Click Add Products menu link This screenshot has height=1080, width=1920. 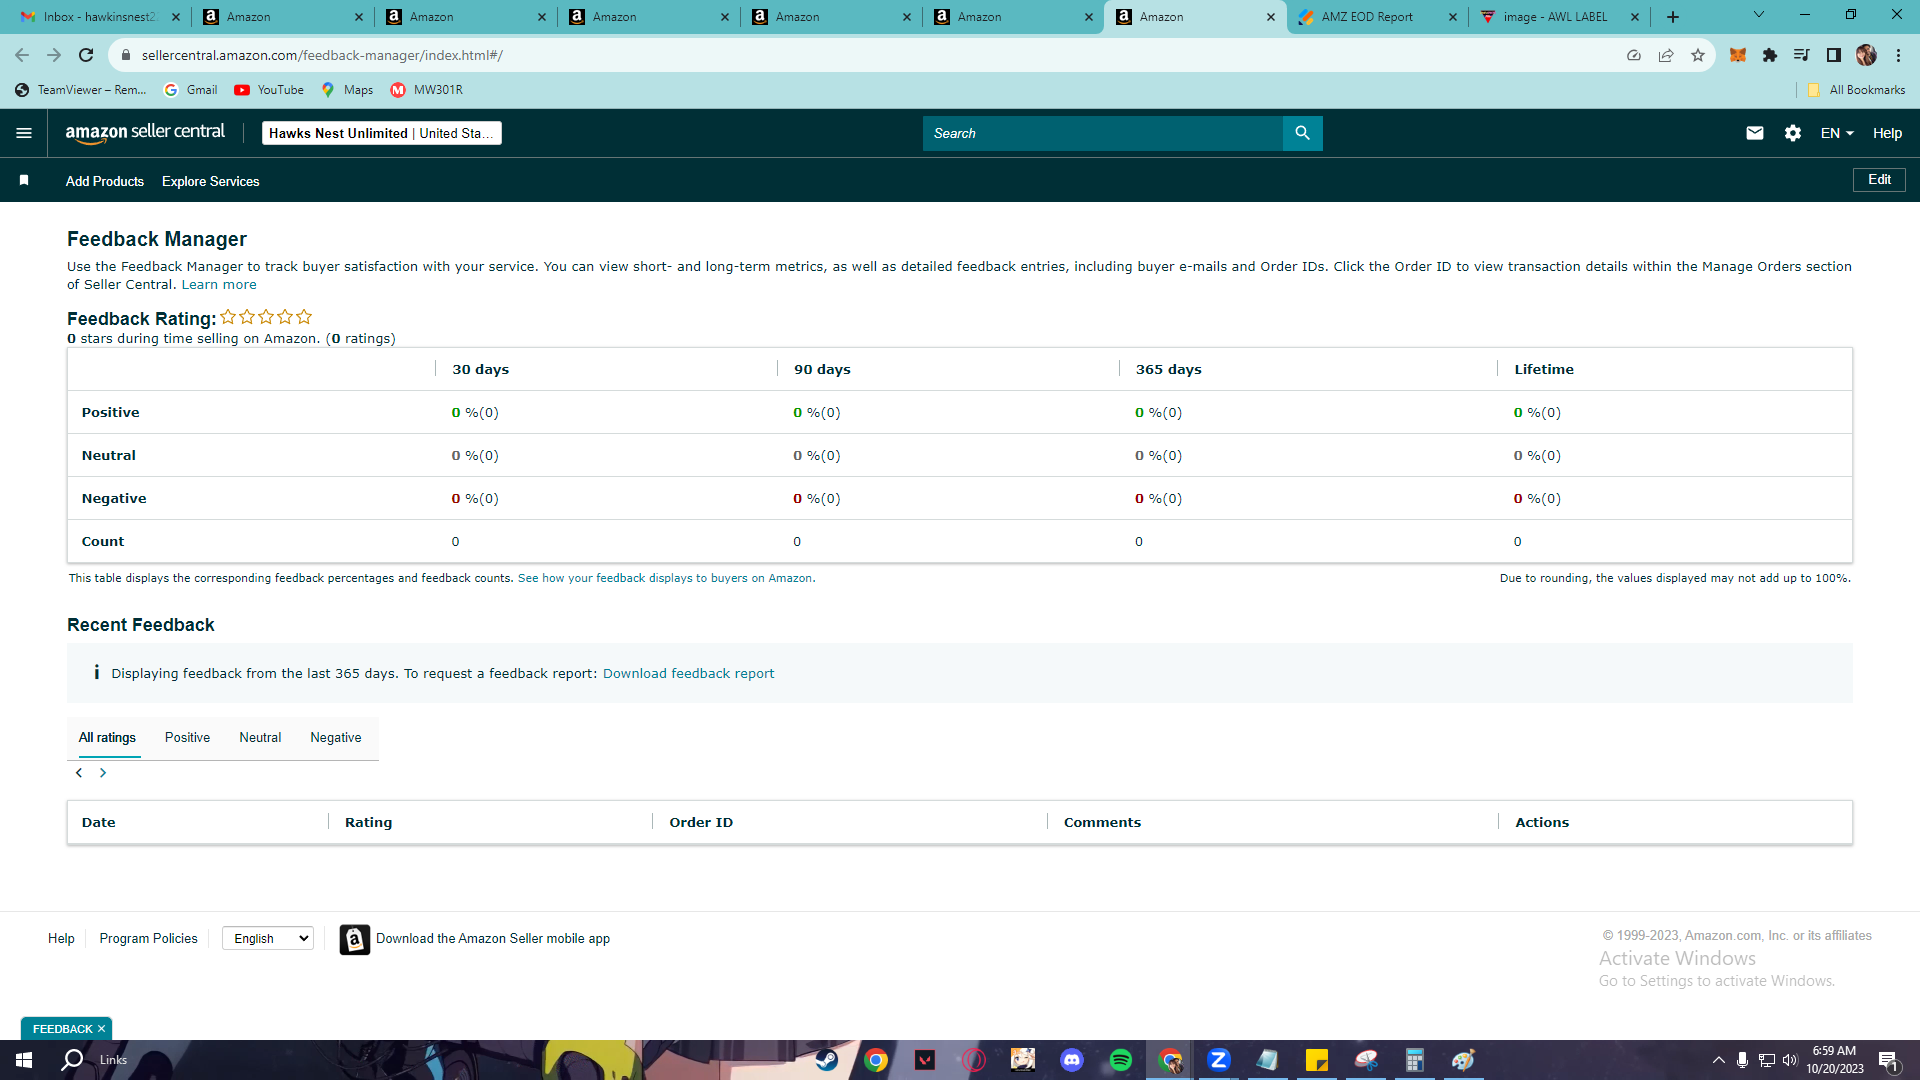pos(105,181)
